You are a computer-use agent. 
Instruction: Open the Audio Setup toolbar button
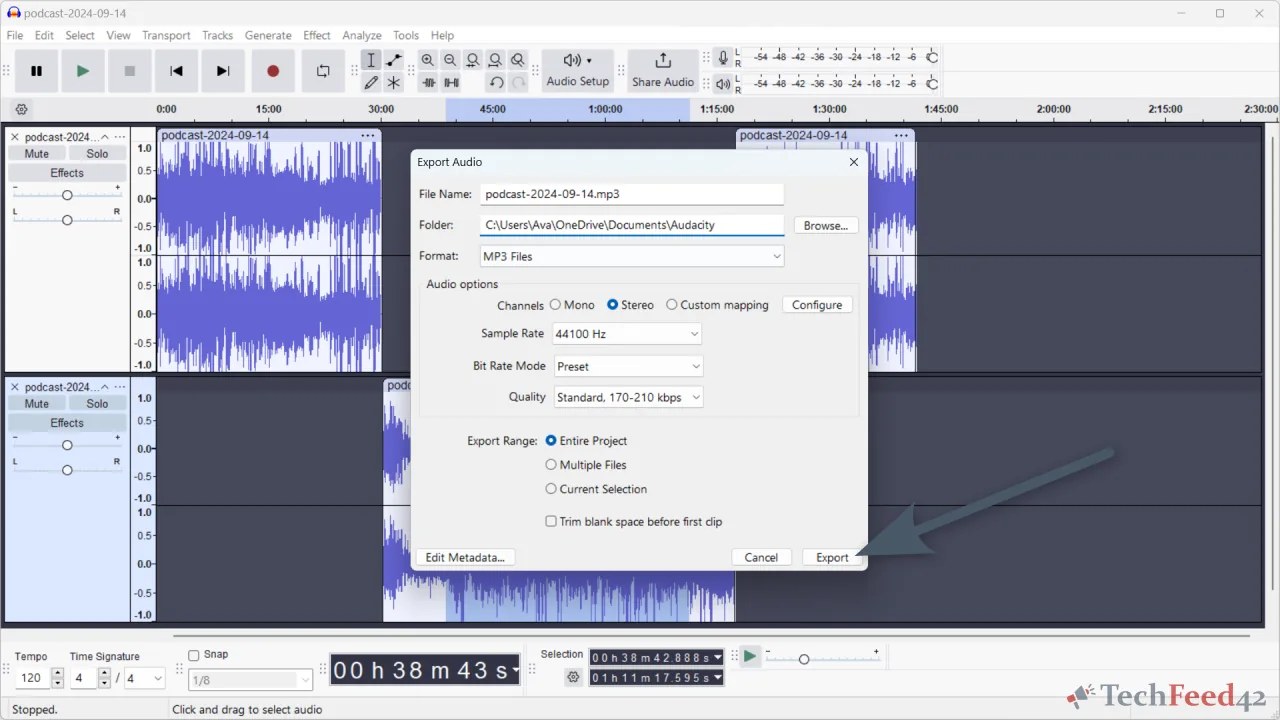tap(577, 71)
